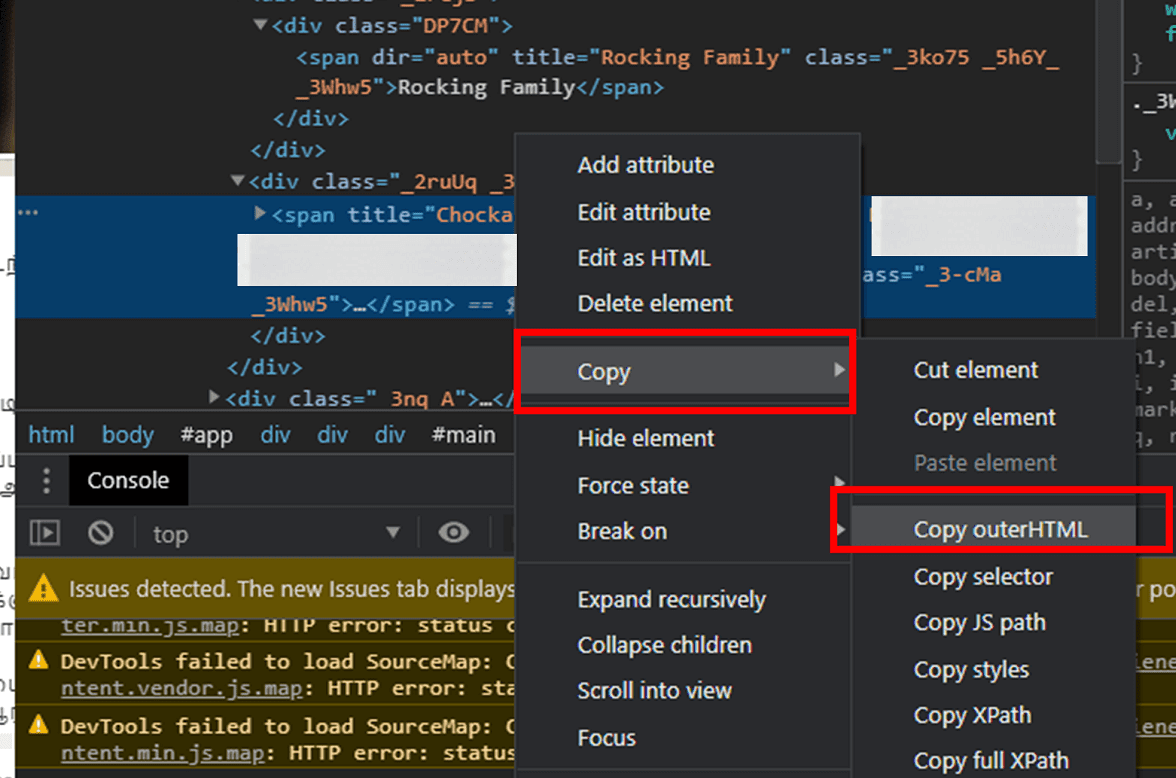Open the top JavaScript context dropdown
Viewport: 1176px width, 778px height.
277,534
